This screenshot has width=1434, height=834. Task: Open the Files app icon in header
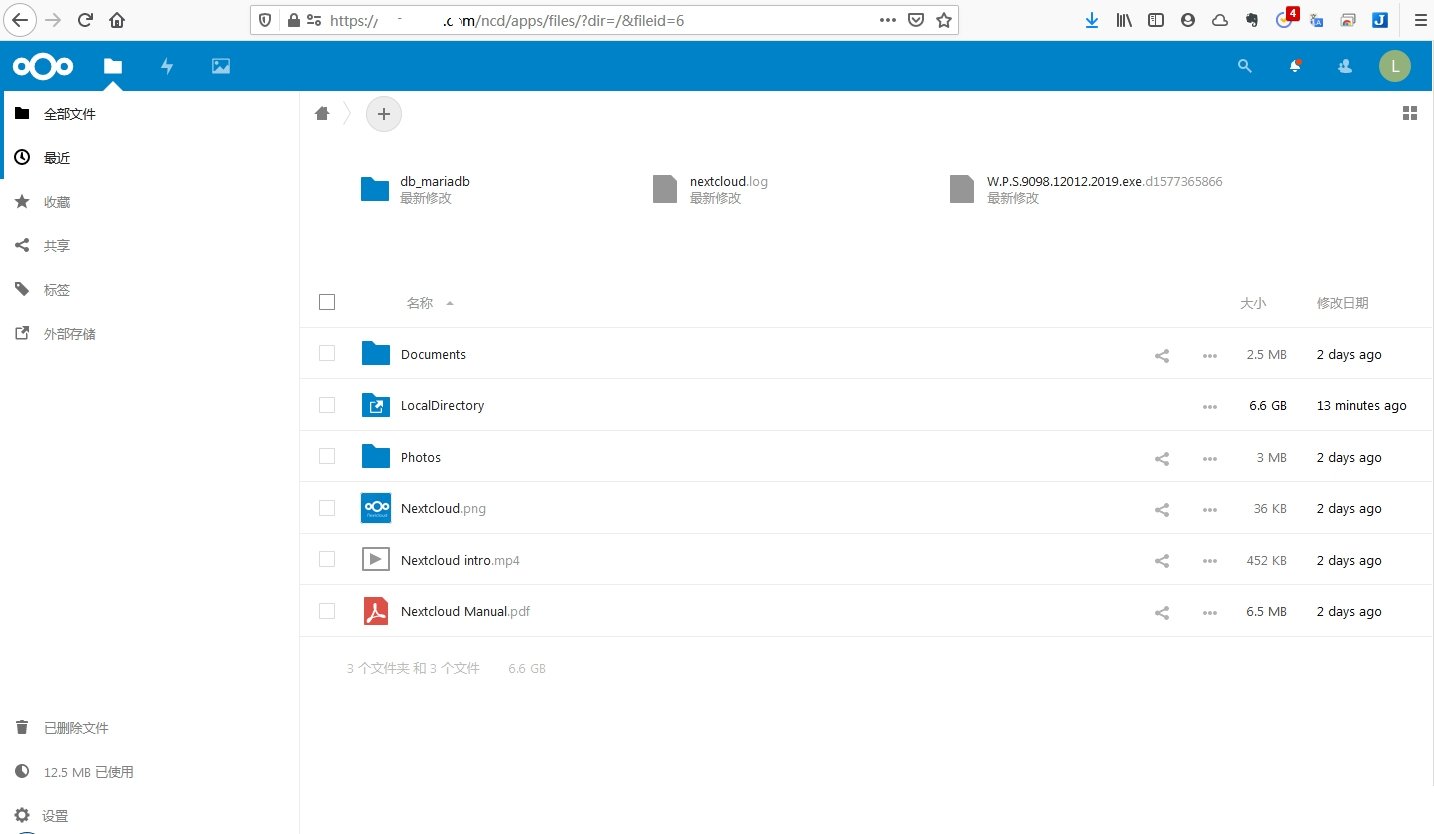pyautogui.click(x=113, y=66)
